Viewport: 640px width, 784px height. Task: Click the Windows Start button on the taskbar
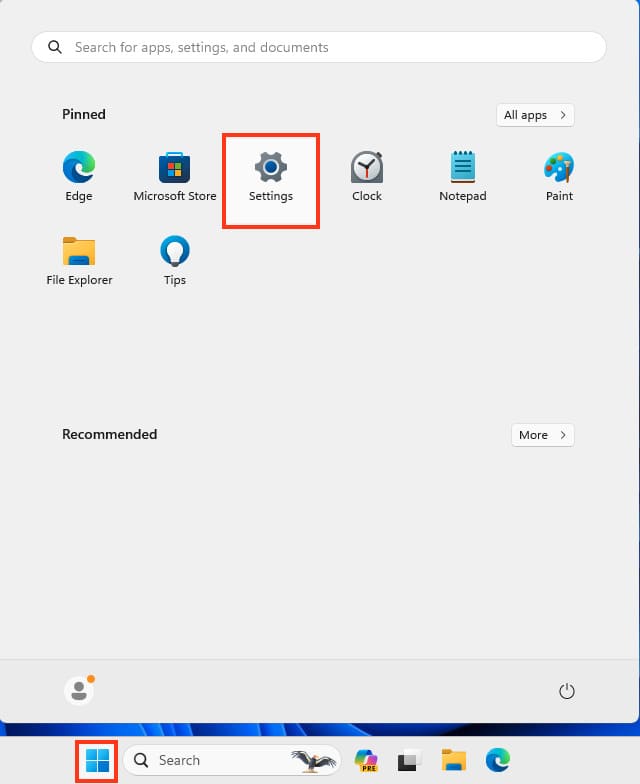coord(97,760)
